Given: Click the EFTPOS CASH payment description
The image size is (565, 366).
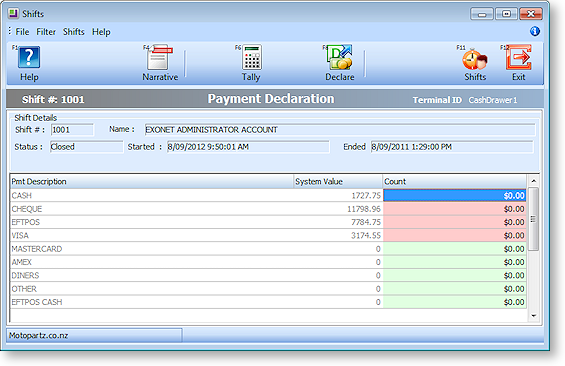Looking at the screenshot, I should click(x=37, y=302).
